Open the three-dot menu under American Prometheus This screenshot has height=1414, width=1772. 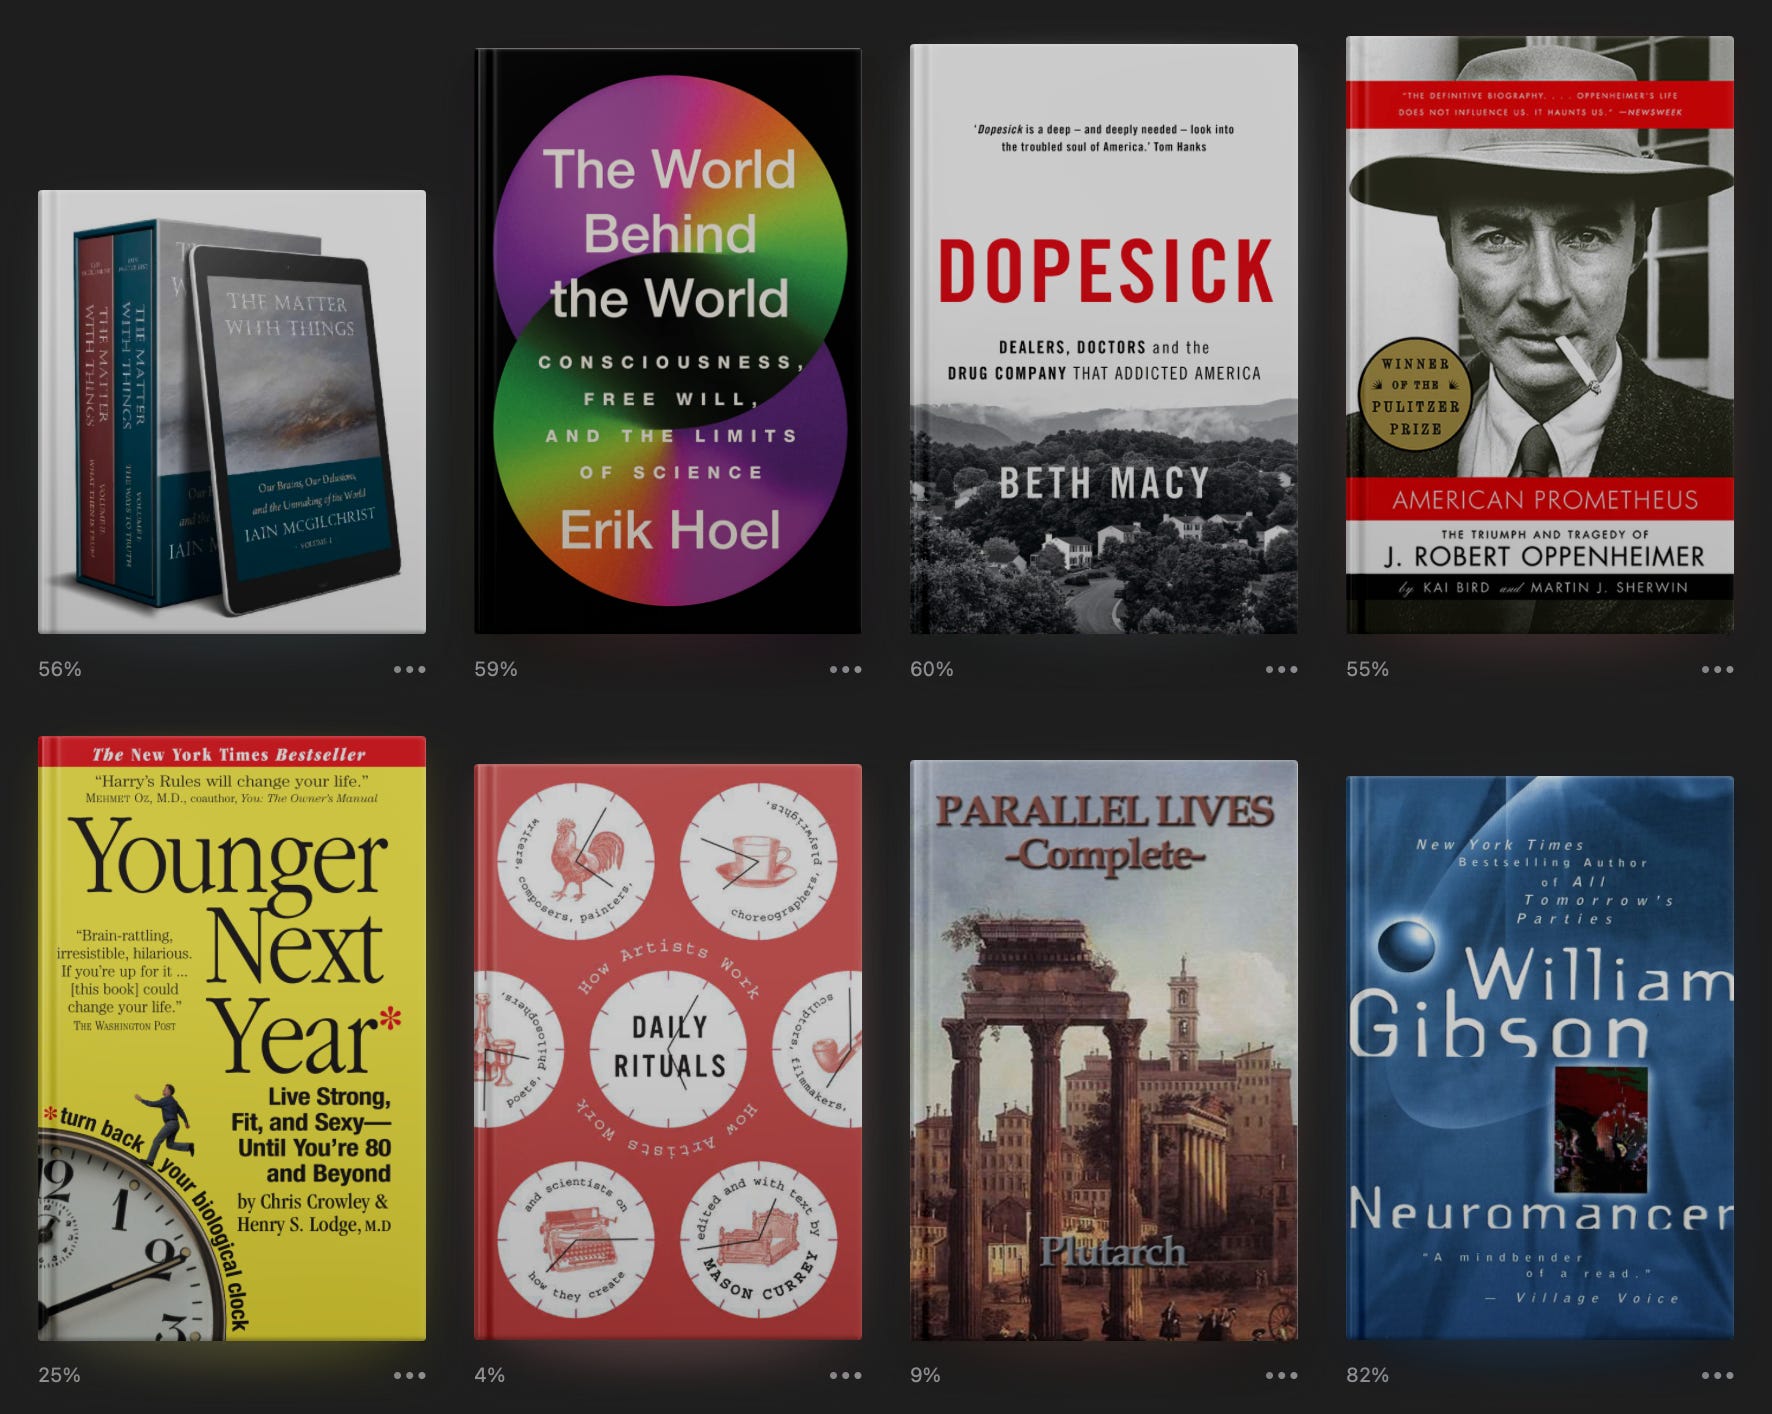(1718, 669)
